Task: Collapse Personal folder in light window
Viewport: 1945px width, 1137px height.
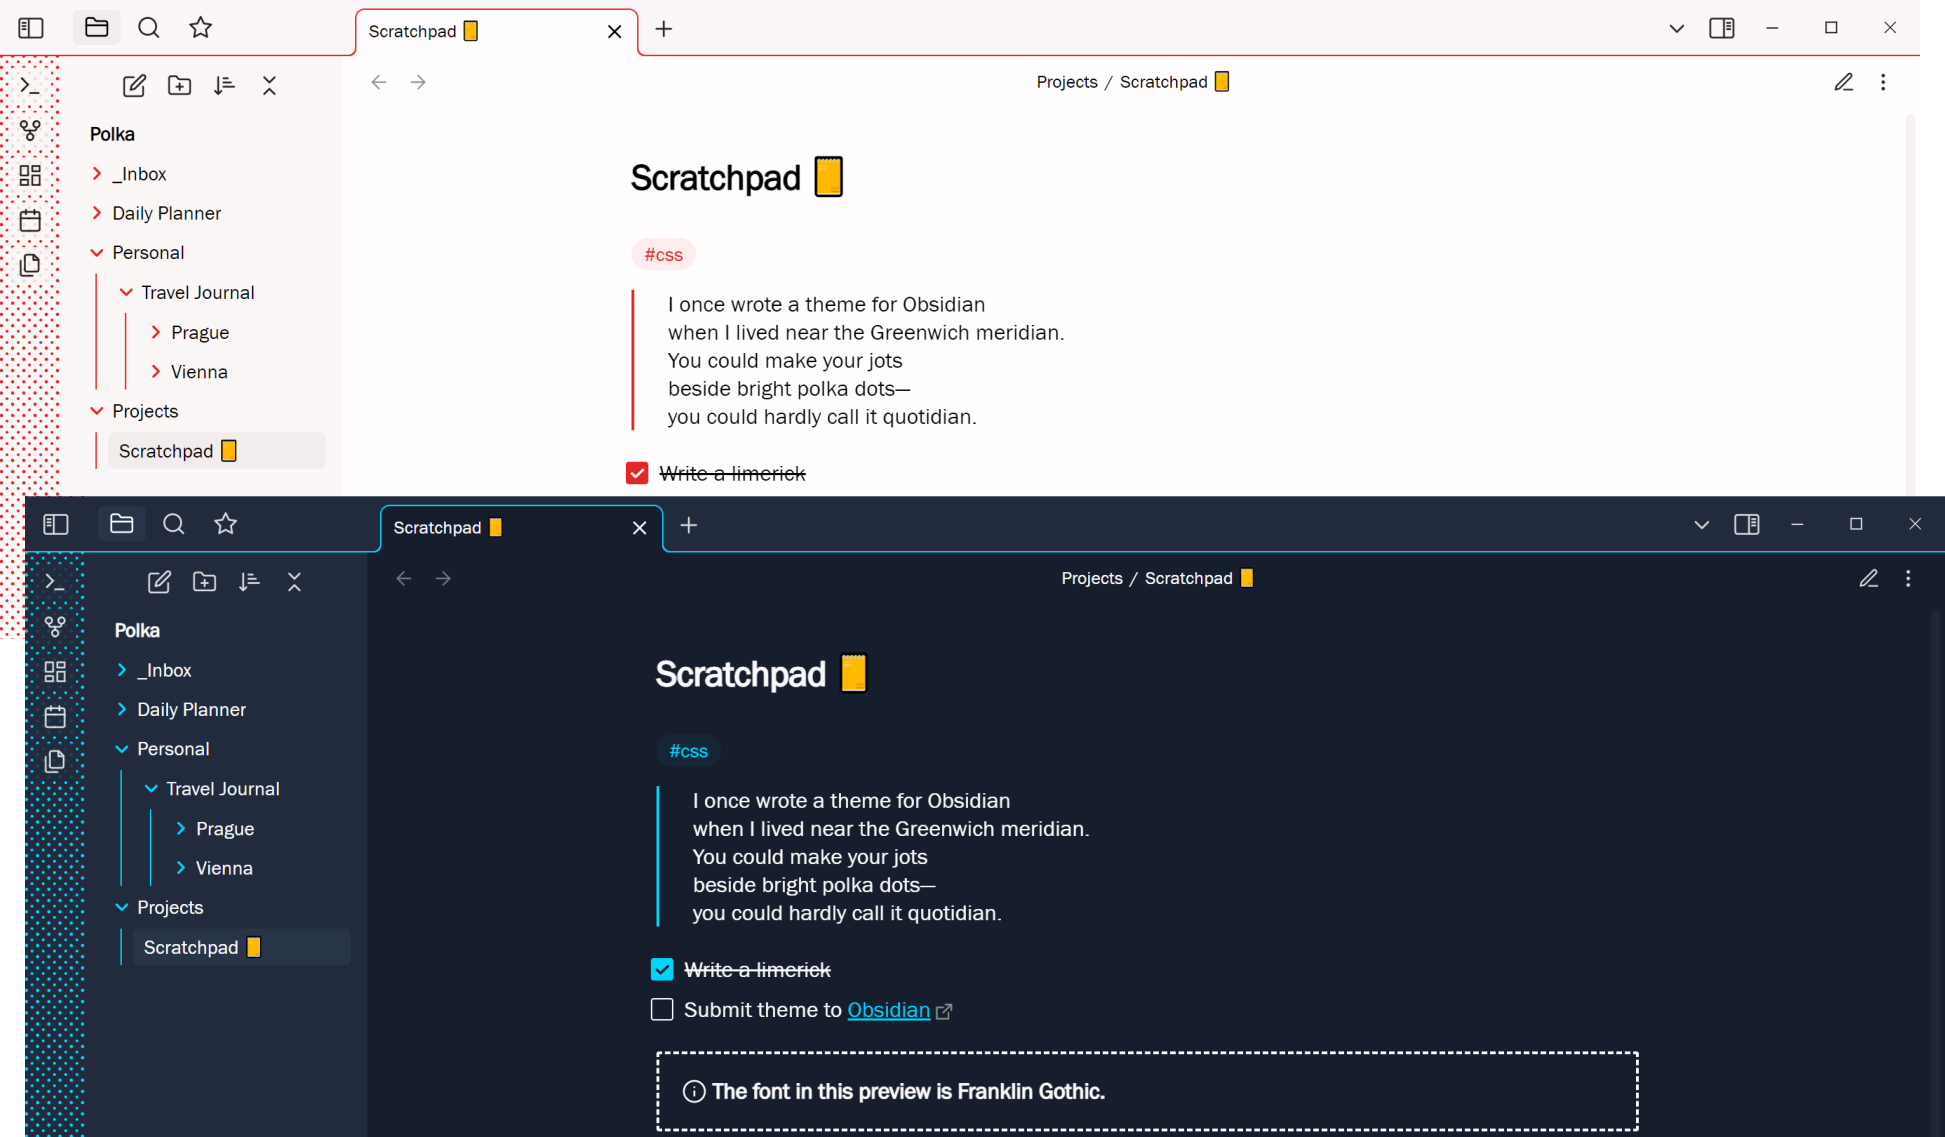Action: tap(97, 253)
